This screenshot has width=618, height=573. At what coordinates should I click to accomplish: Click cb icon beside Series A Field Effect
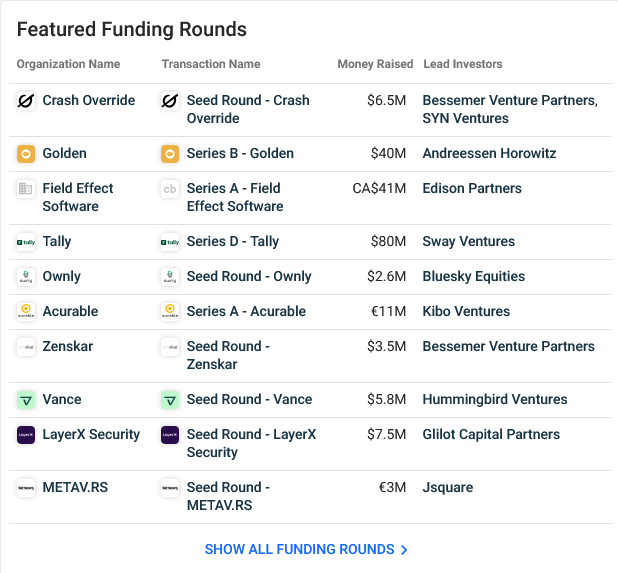(170, 189)
